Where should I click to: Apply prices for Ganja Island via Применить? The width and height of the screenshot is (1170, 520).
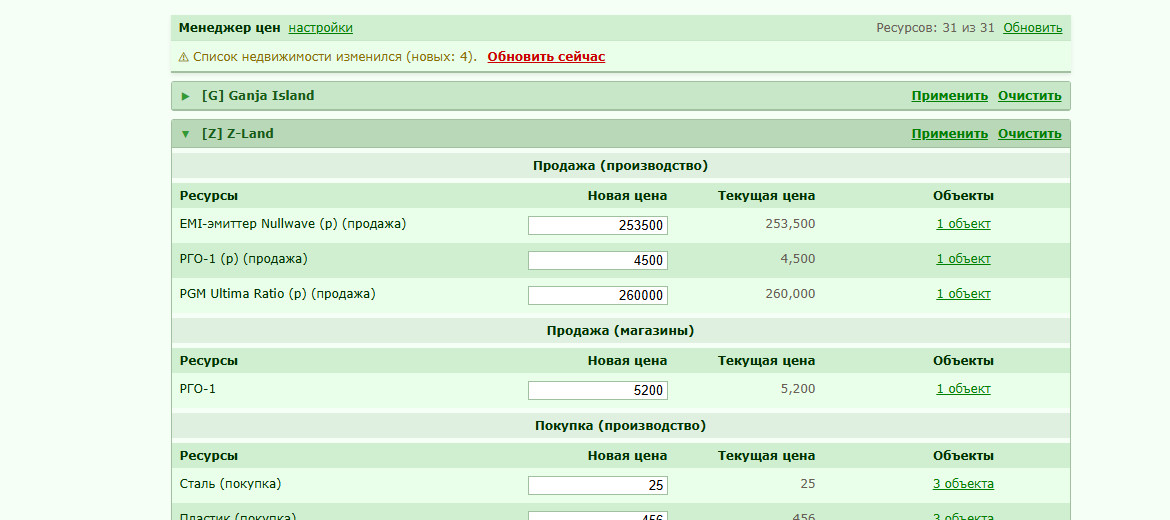[x=949, y=96]
